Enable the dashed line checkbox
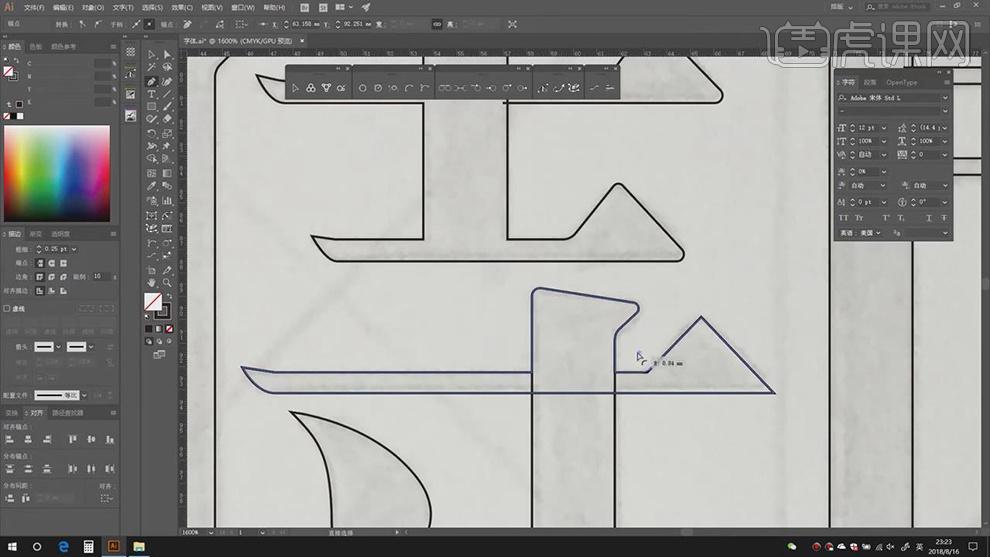 click(x=7, y=309)
